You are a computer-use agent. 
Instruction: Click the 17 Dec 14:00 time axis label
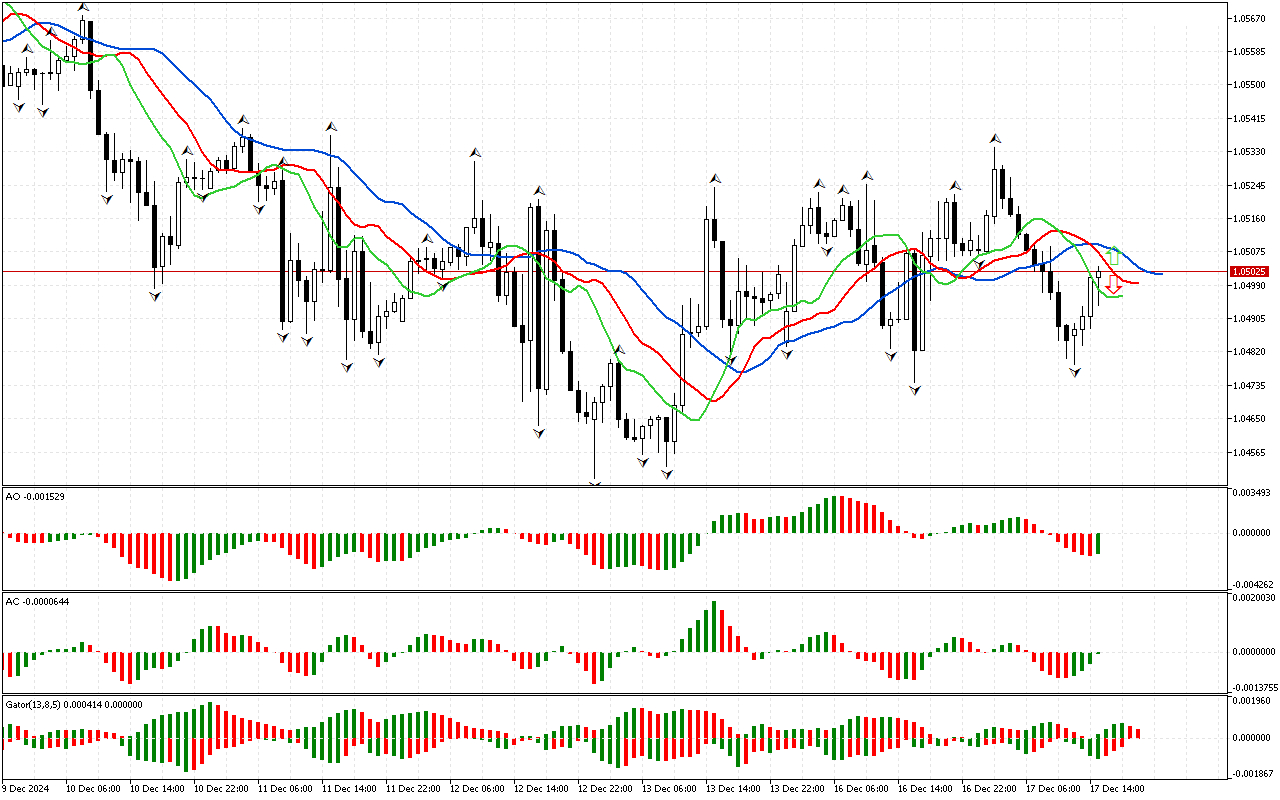[1117, 789]
